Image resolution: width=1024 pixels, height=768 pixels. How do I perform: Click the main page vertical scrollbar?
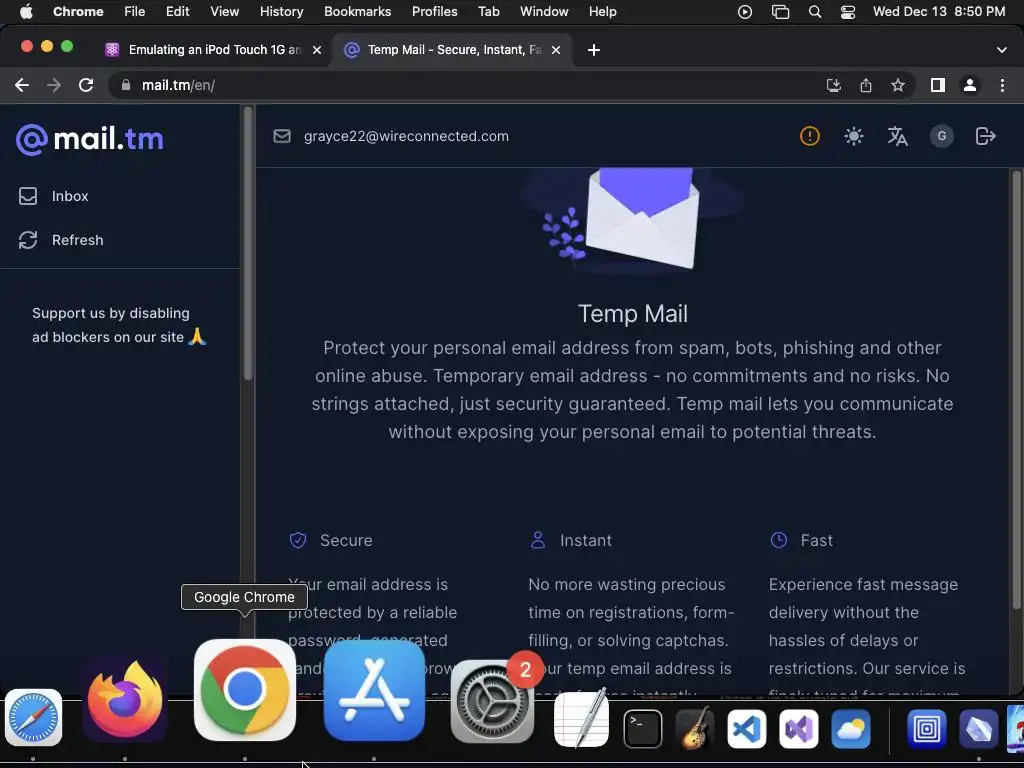(1016, 391)
